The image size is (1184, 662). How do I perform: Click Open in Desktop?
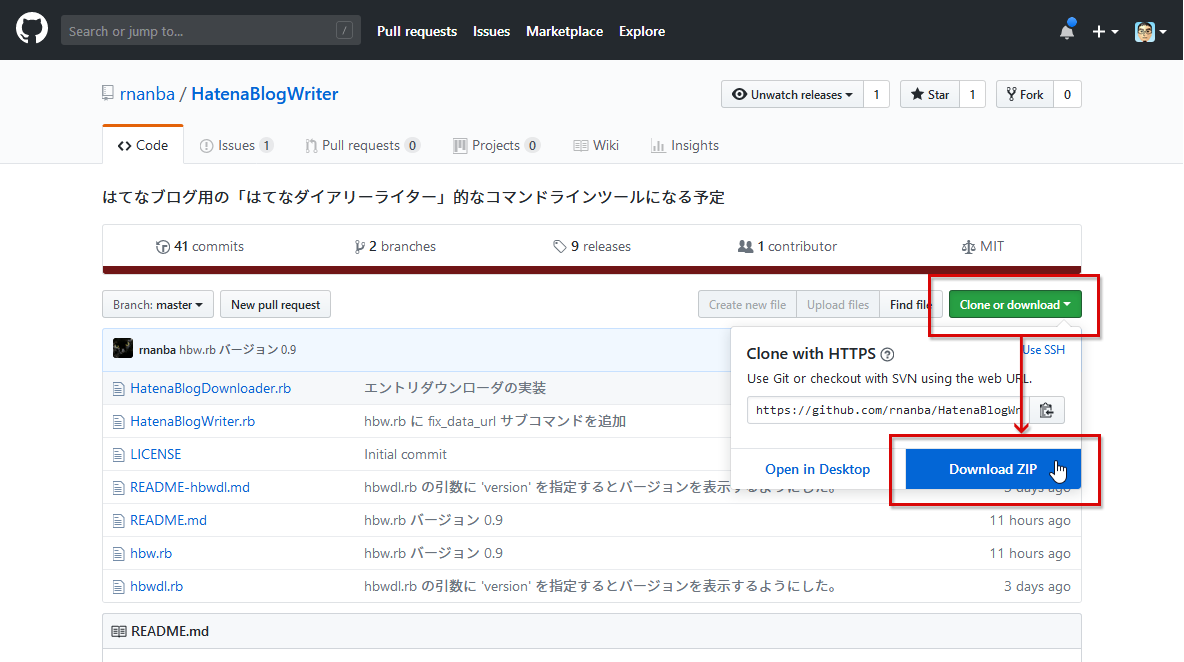pyautogui.click(x=817, y=469)
